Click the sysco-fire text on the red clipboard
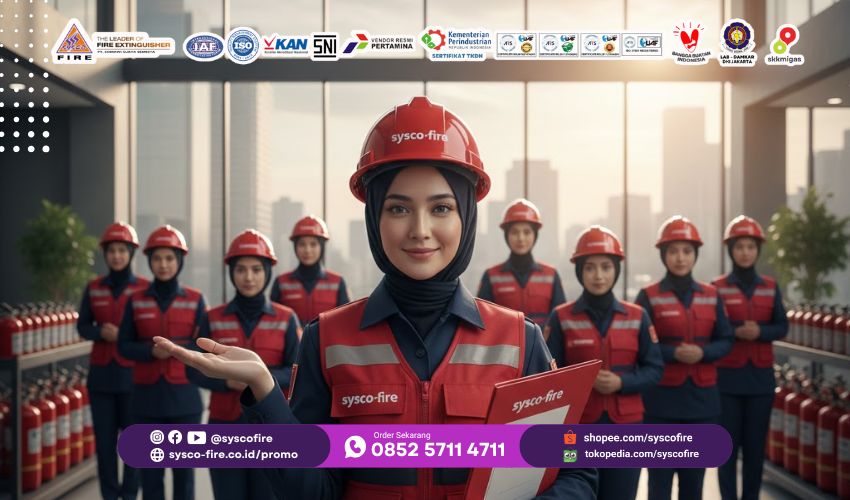850x500 pixels. (x=538, y=401)
